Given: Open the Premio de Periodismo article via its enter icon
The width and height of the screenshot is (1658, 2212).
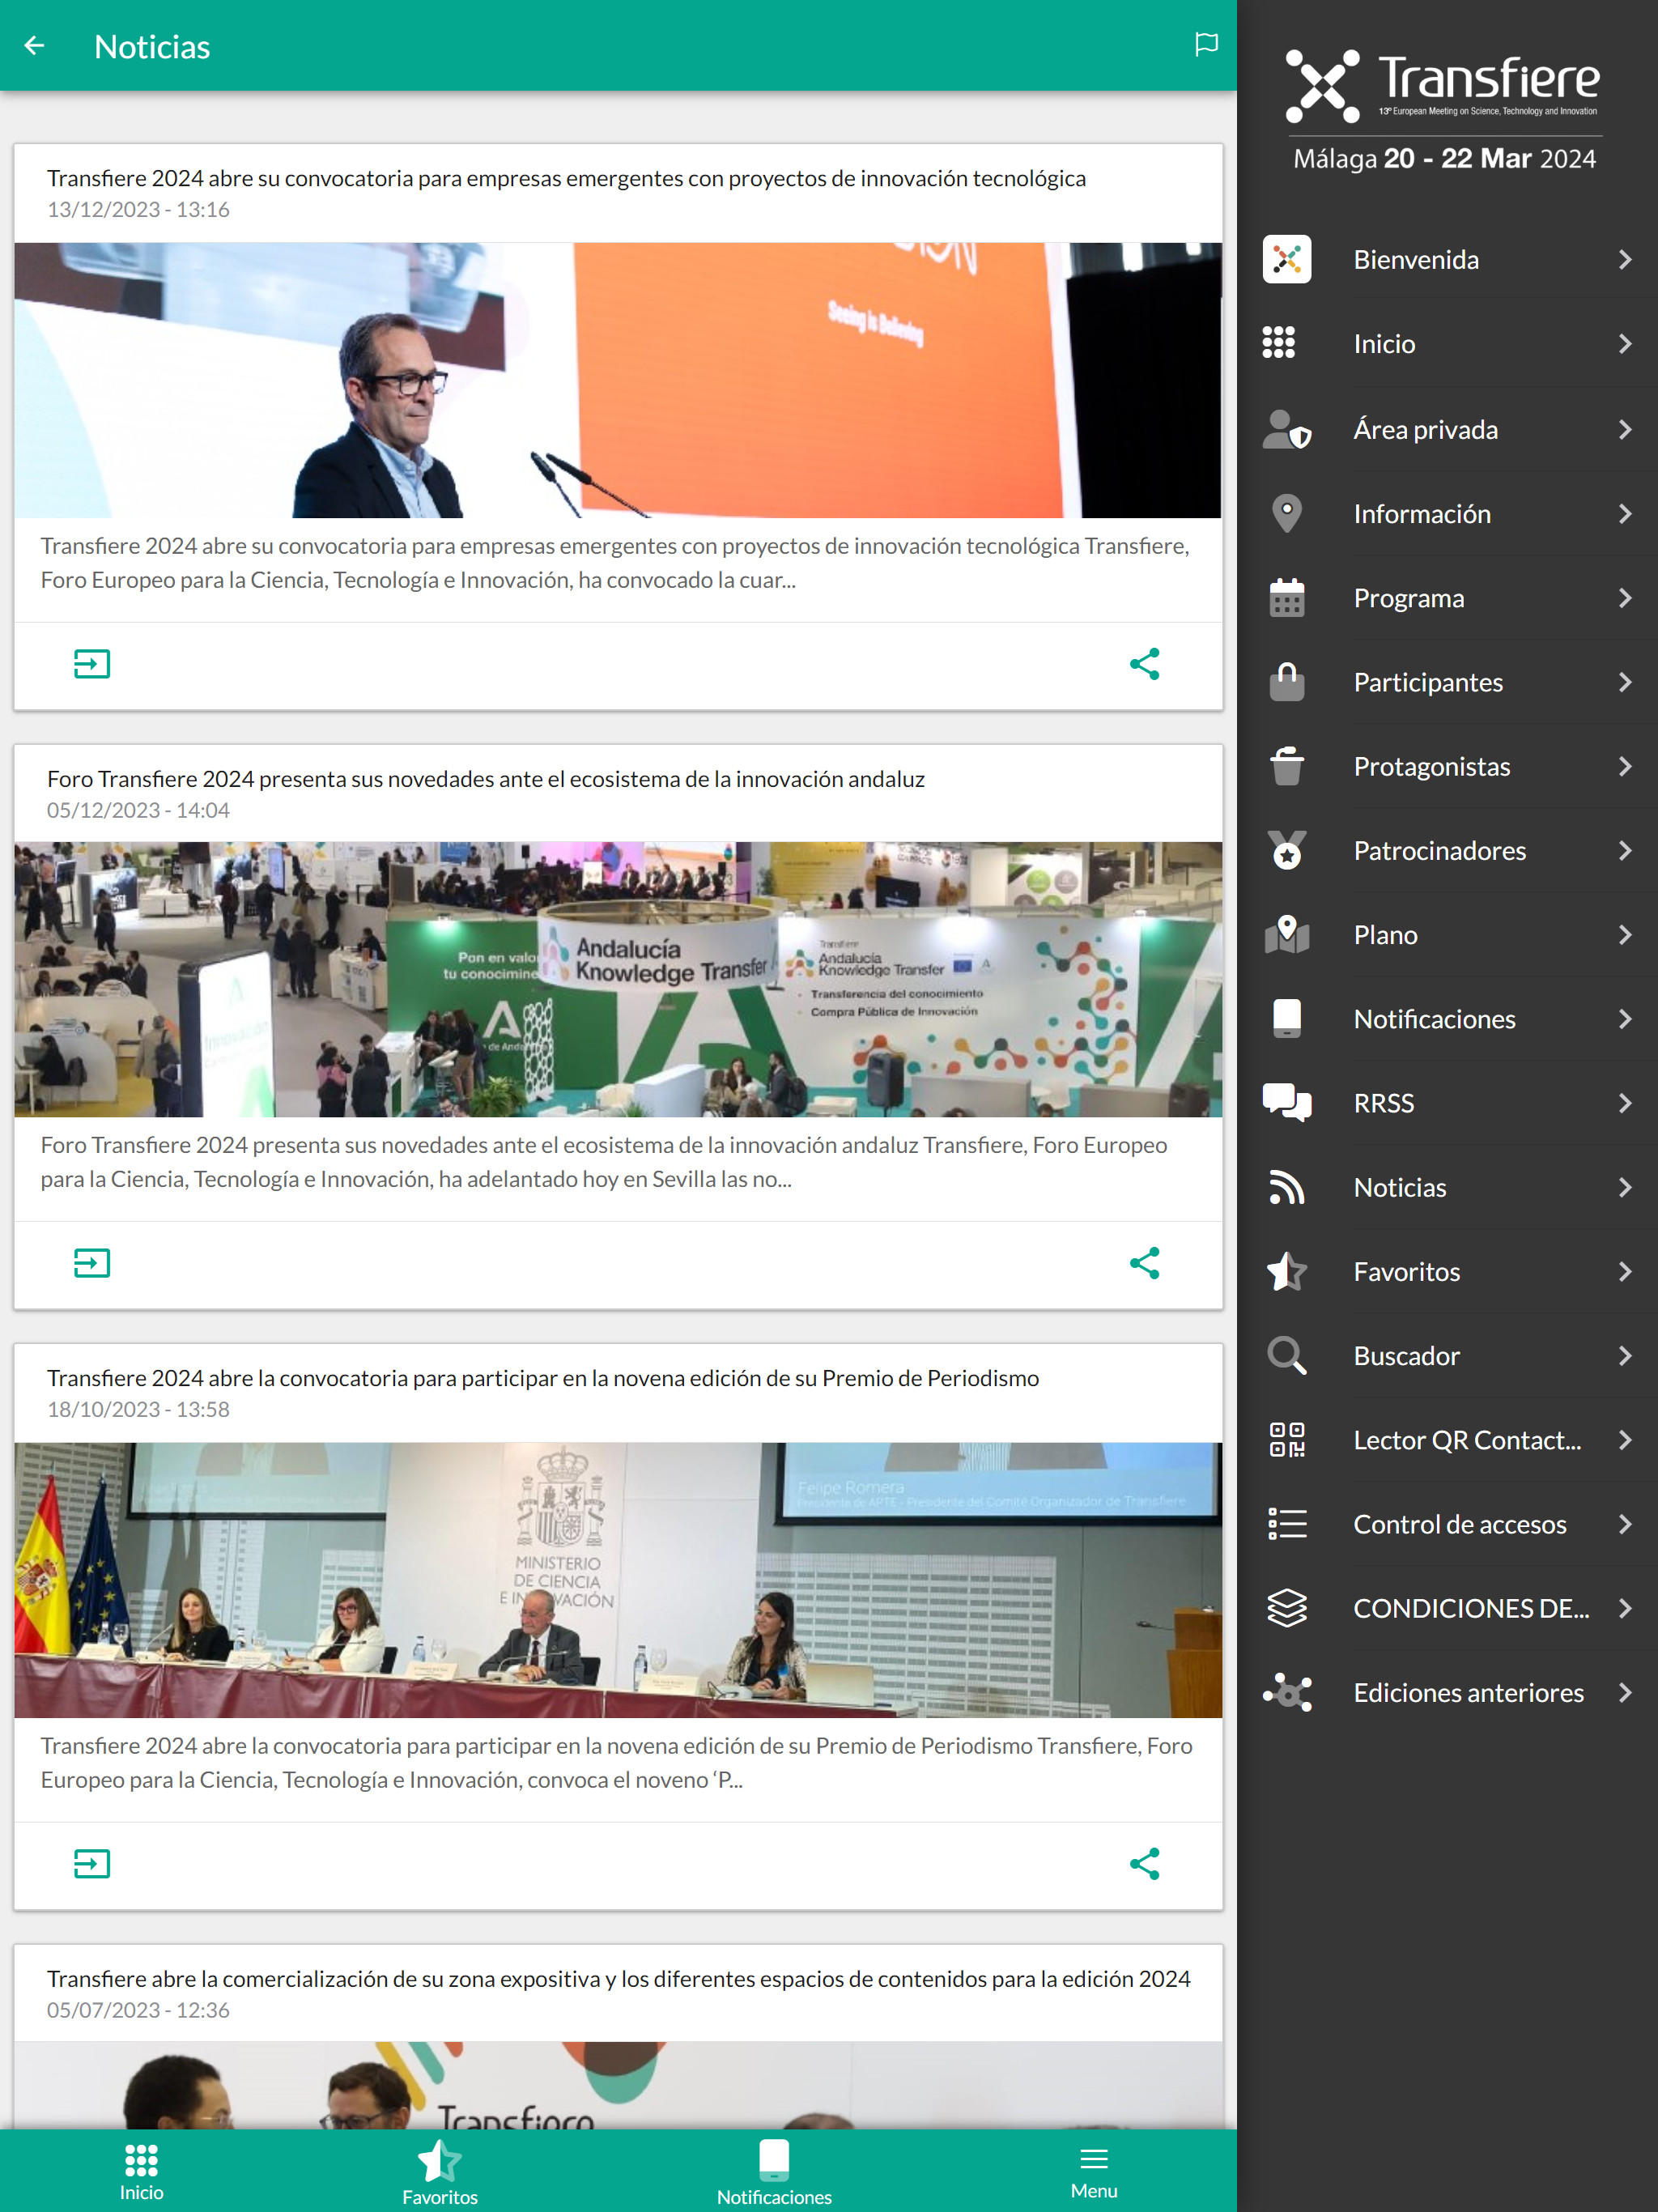Looking at the screenshot, I should 92,1863.
